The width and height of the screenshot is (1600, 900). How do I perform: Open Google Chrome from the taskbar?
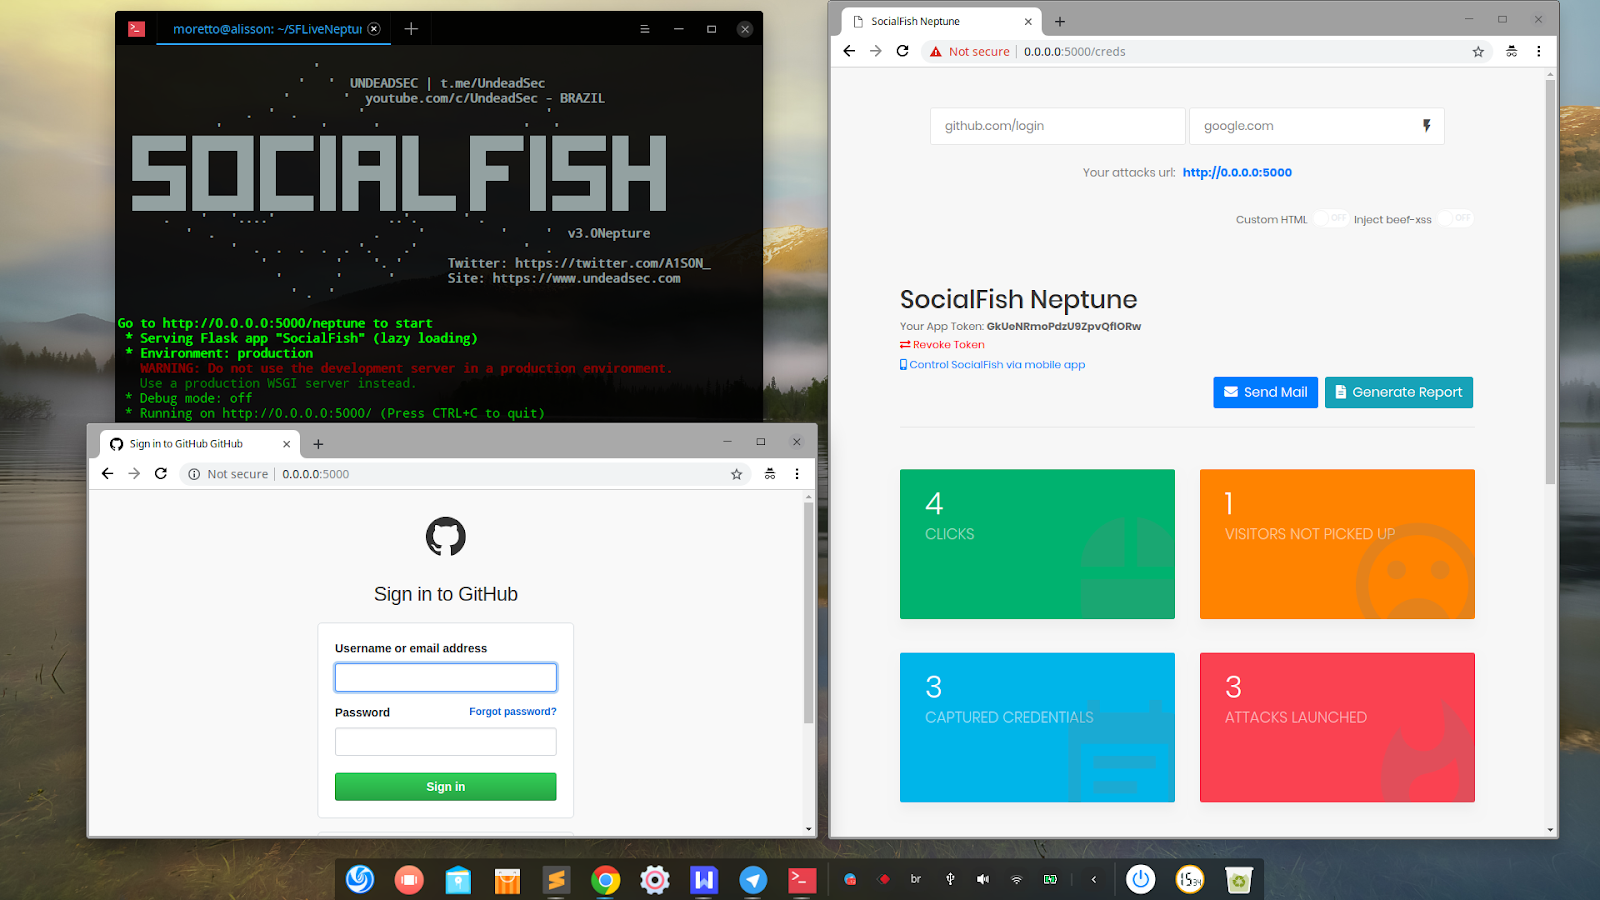(x=606, y=880)
